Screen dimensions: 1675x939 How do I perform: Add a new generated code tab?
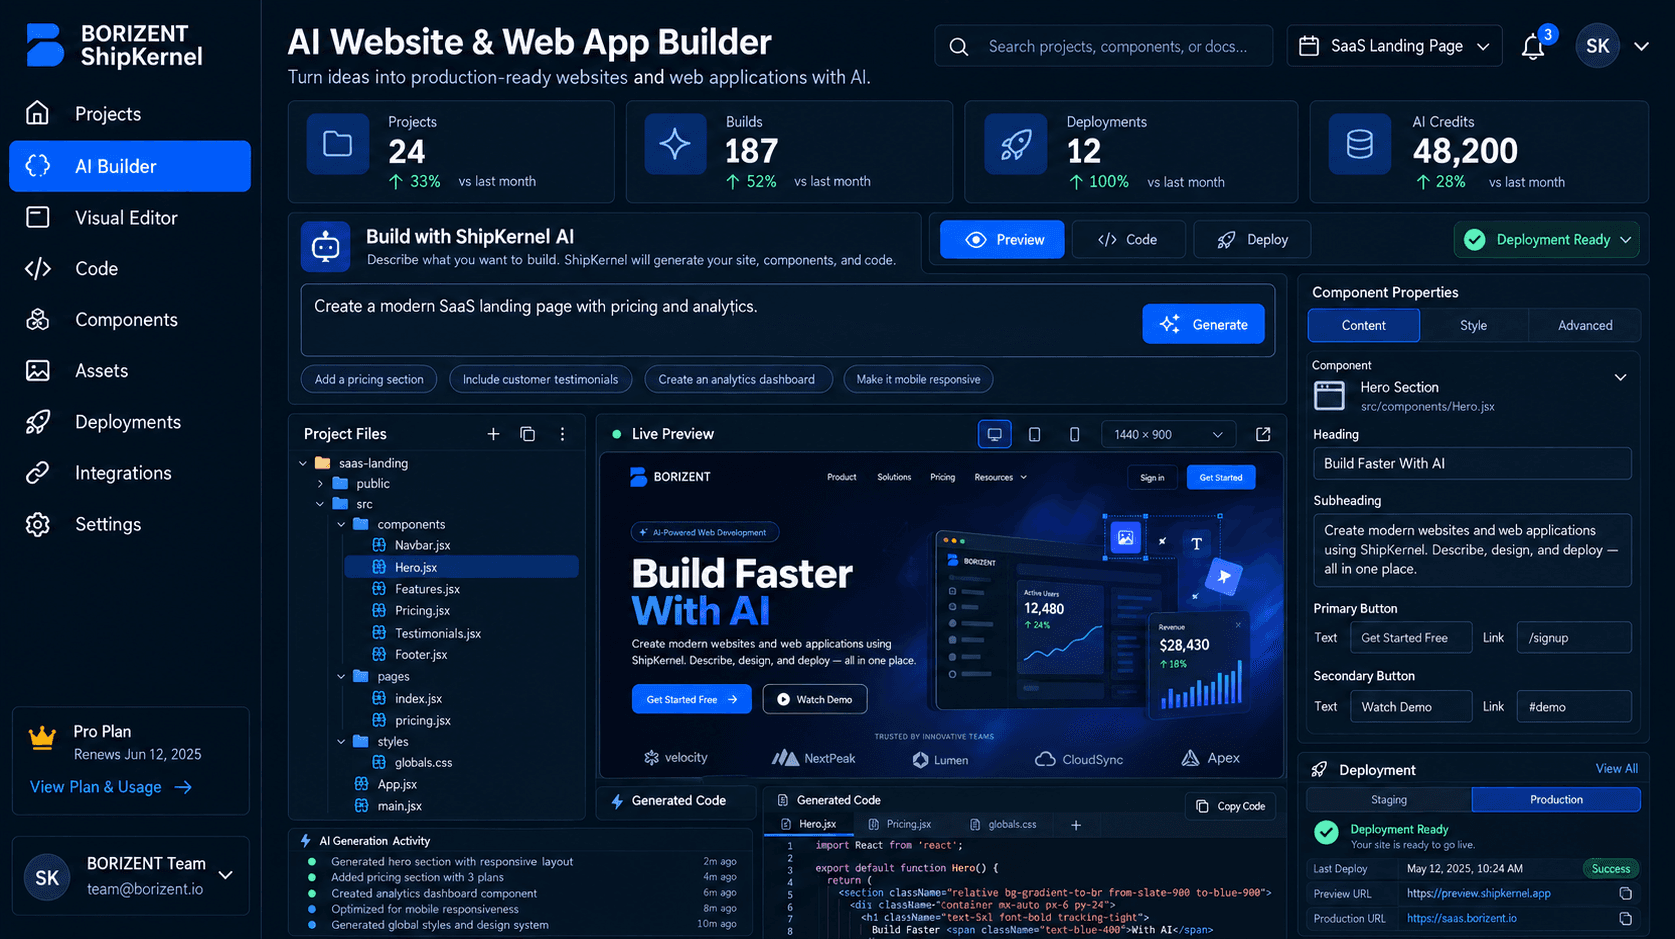coord(1076,825)
